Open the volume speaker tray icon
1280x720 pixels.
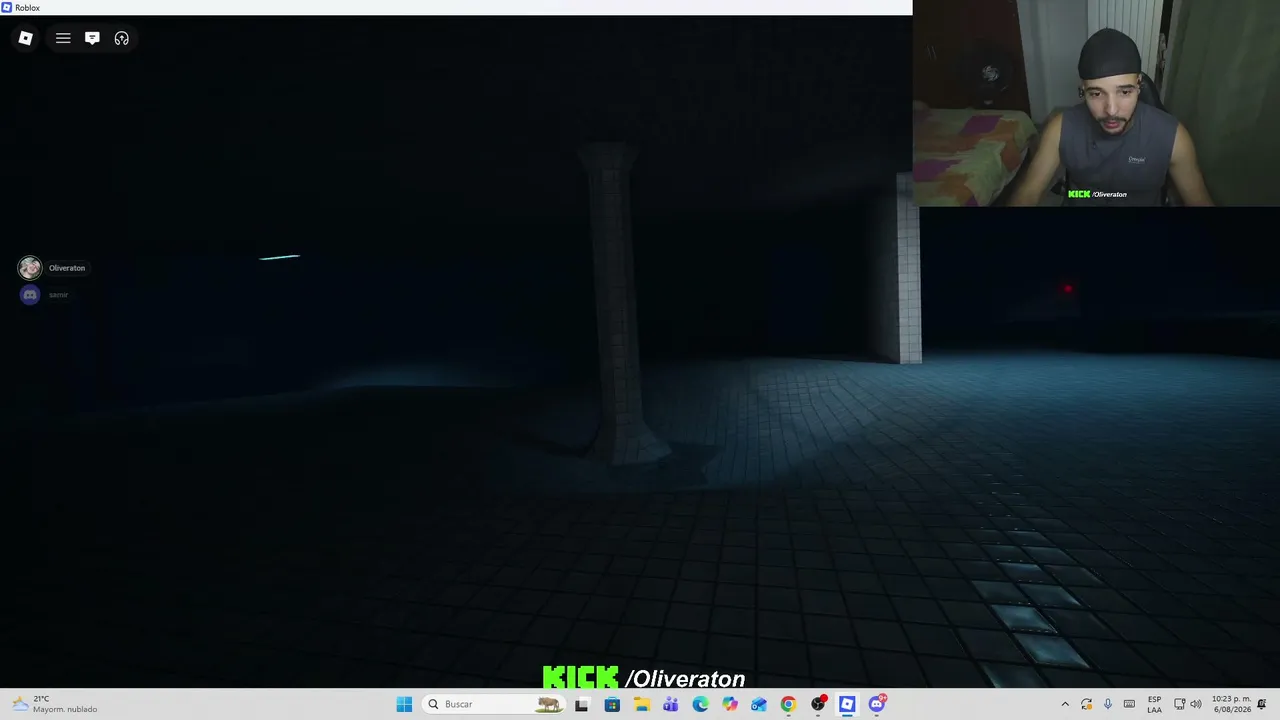(x=1196, y=704)
